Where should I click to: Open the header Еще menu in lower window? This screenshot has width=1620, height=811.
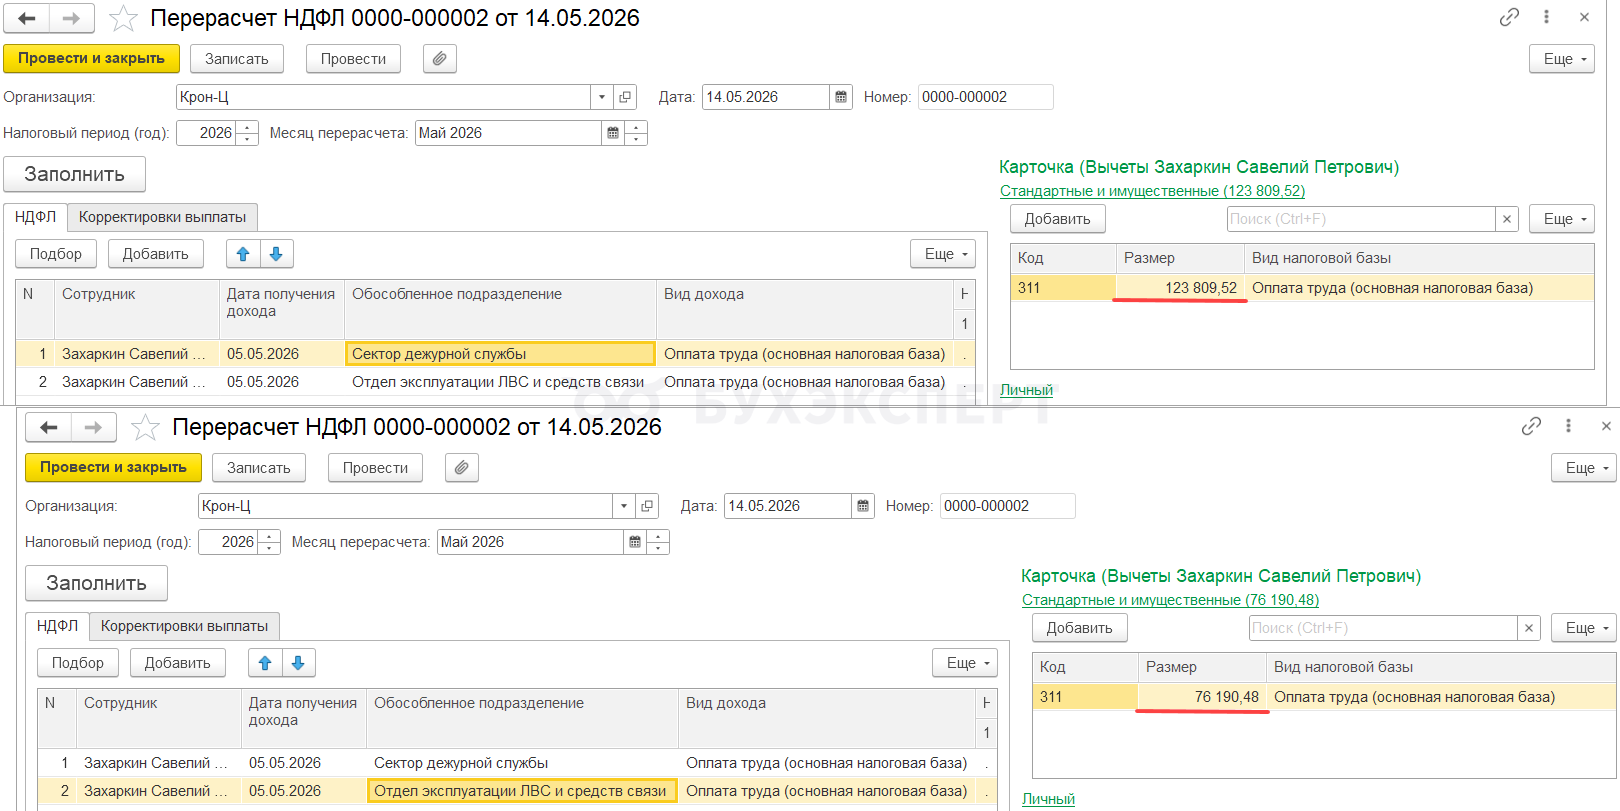point(1583,468)
